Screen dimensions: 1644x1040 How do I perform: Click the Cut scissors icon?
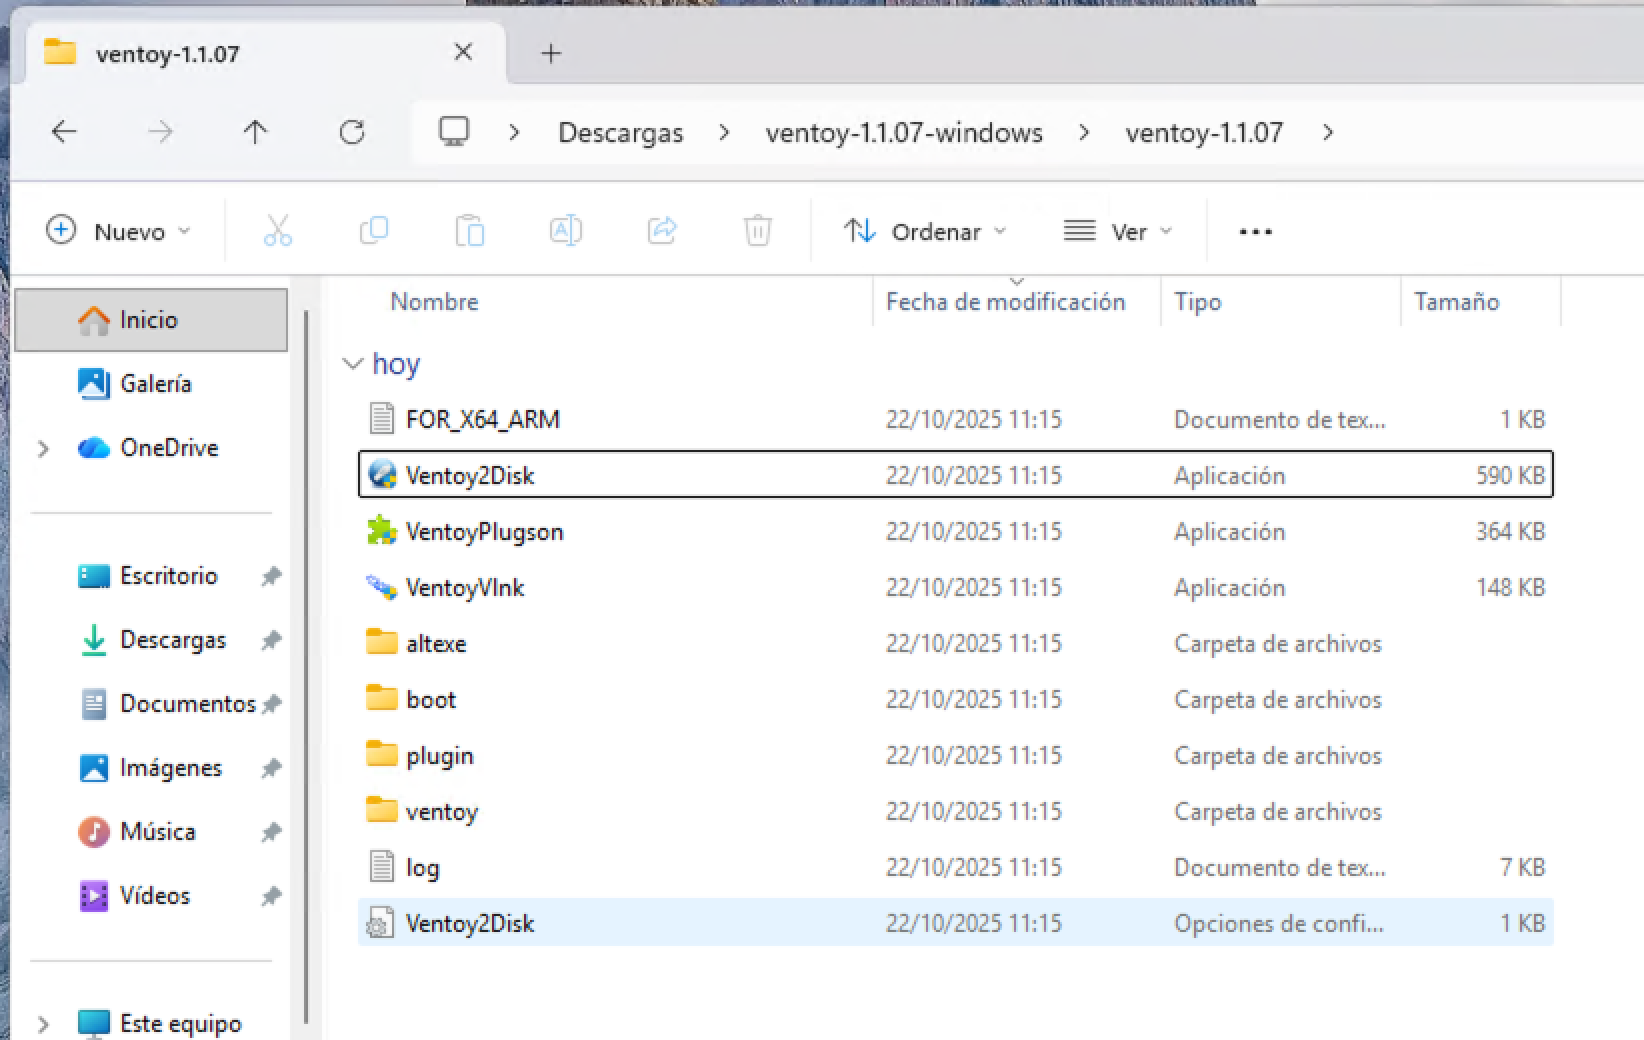pos(277,231)
